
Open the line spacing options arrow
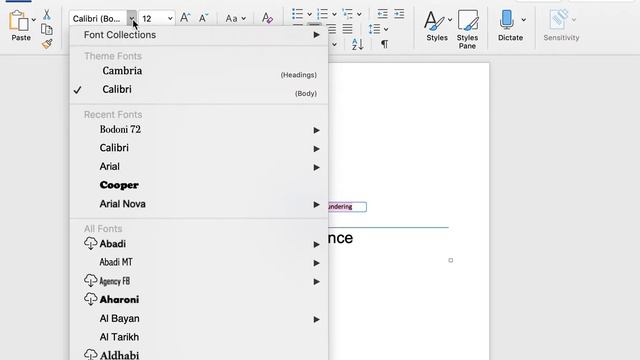386,29
